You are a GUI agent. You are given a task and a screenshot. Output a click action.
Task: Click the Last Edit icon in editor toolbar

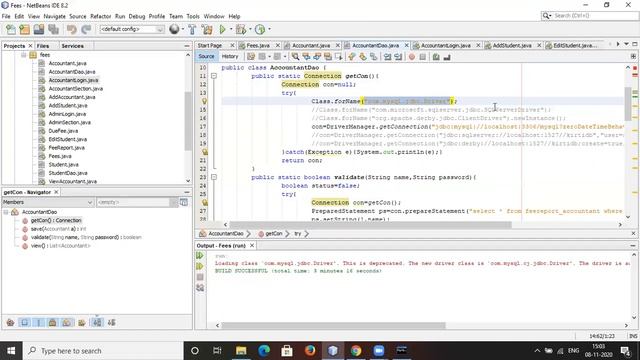tap(251, 57)
